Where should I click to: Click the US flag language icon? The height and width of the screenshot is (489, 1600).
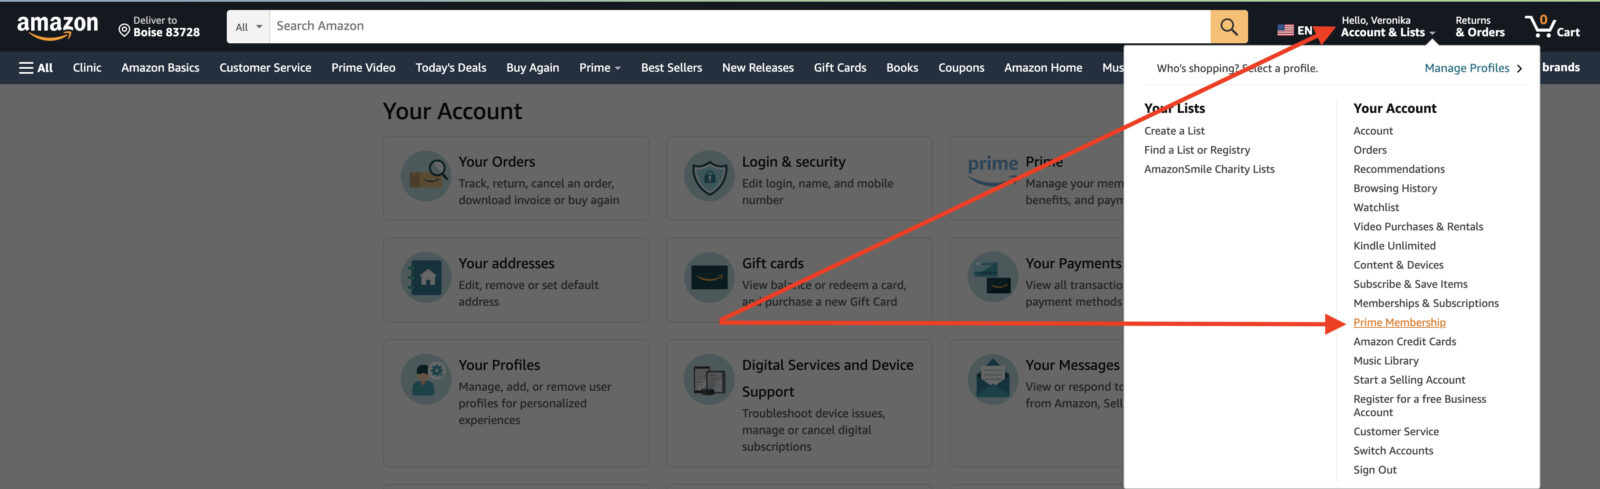pyautogui.click(x=1286, y=31)
